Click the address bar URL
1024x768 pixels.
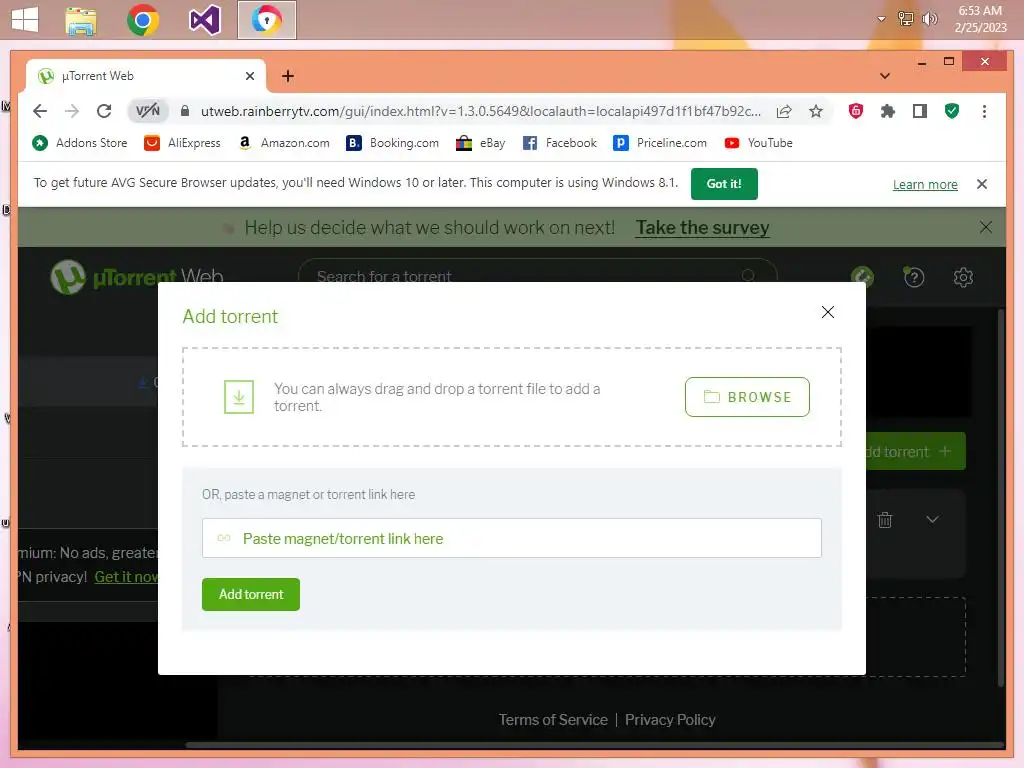tap(481, 111)
